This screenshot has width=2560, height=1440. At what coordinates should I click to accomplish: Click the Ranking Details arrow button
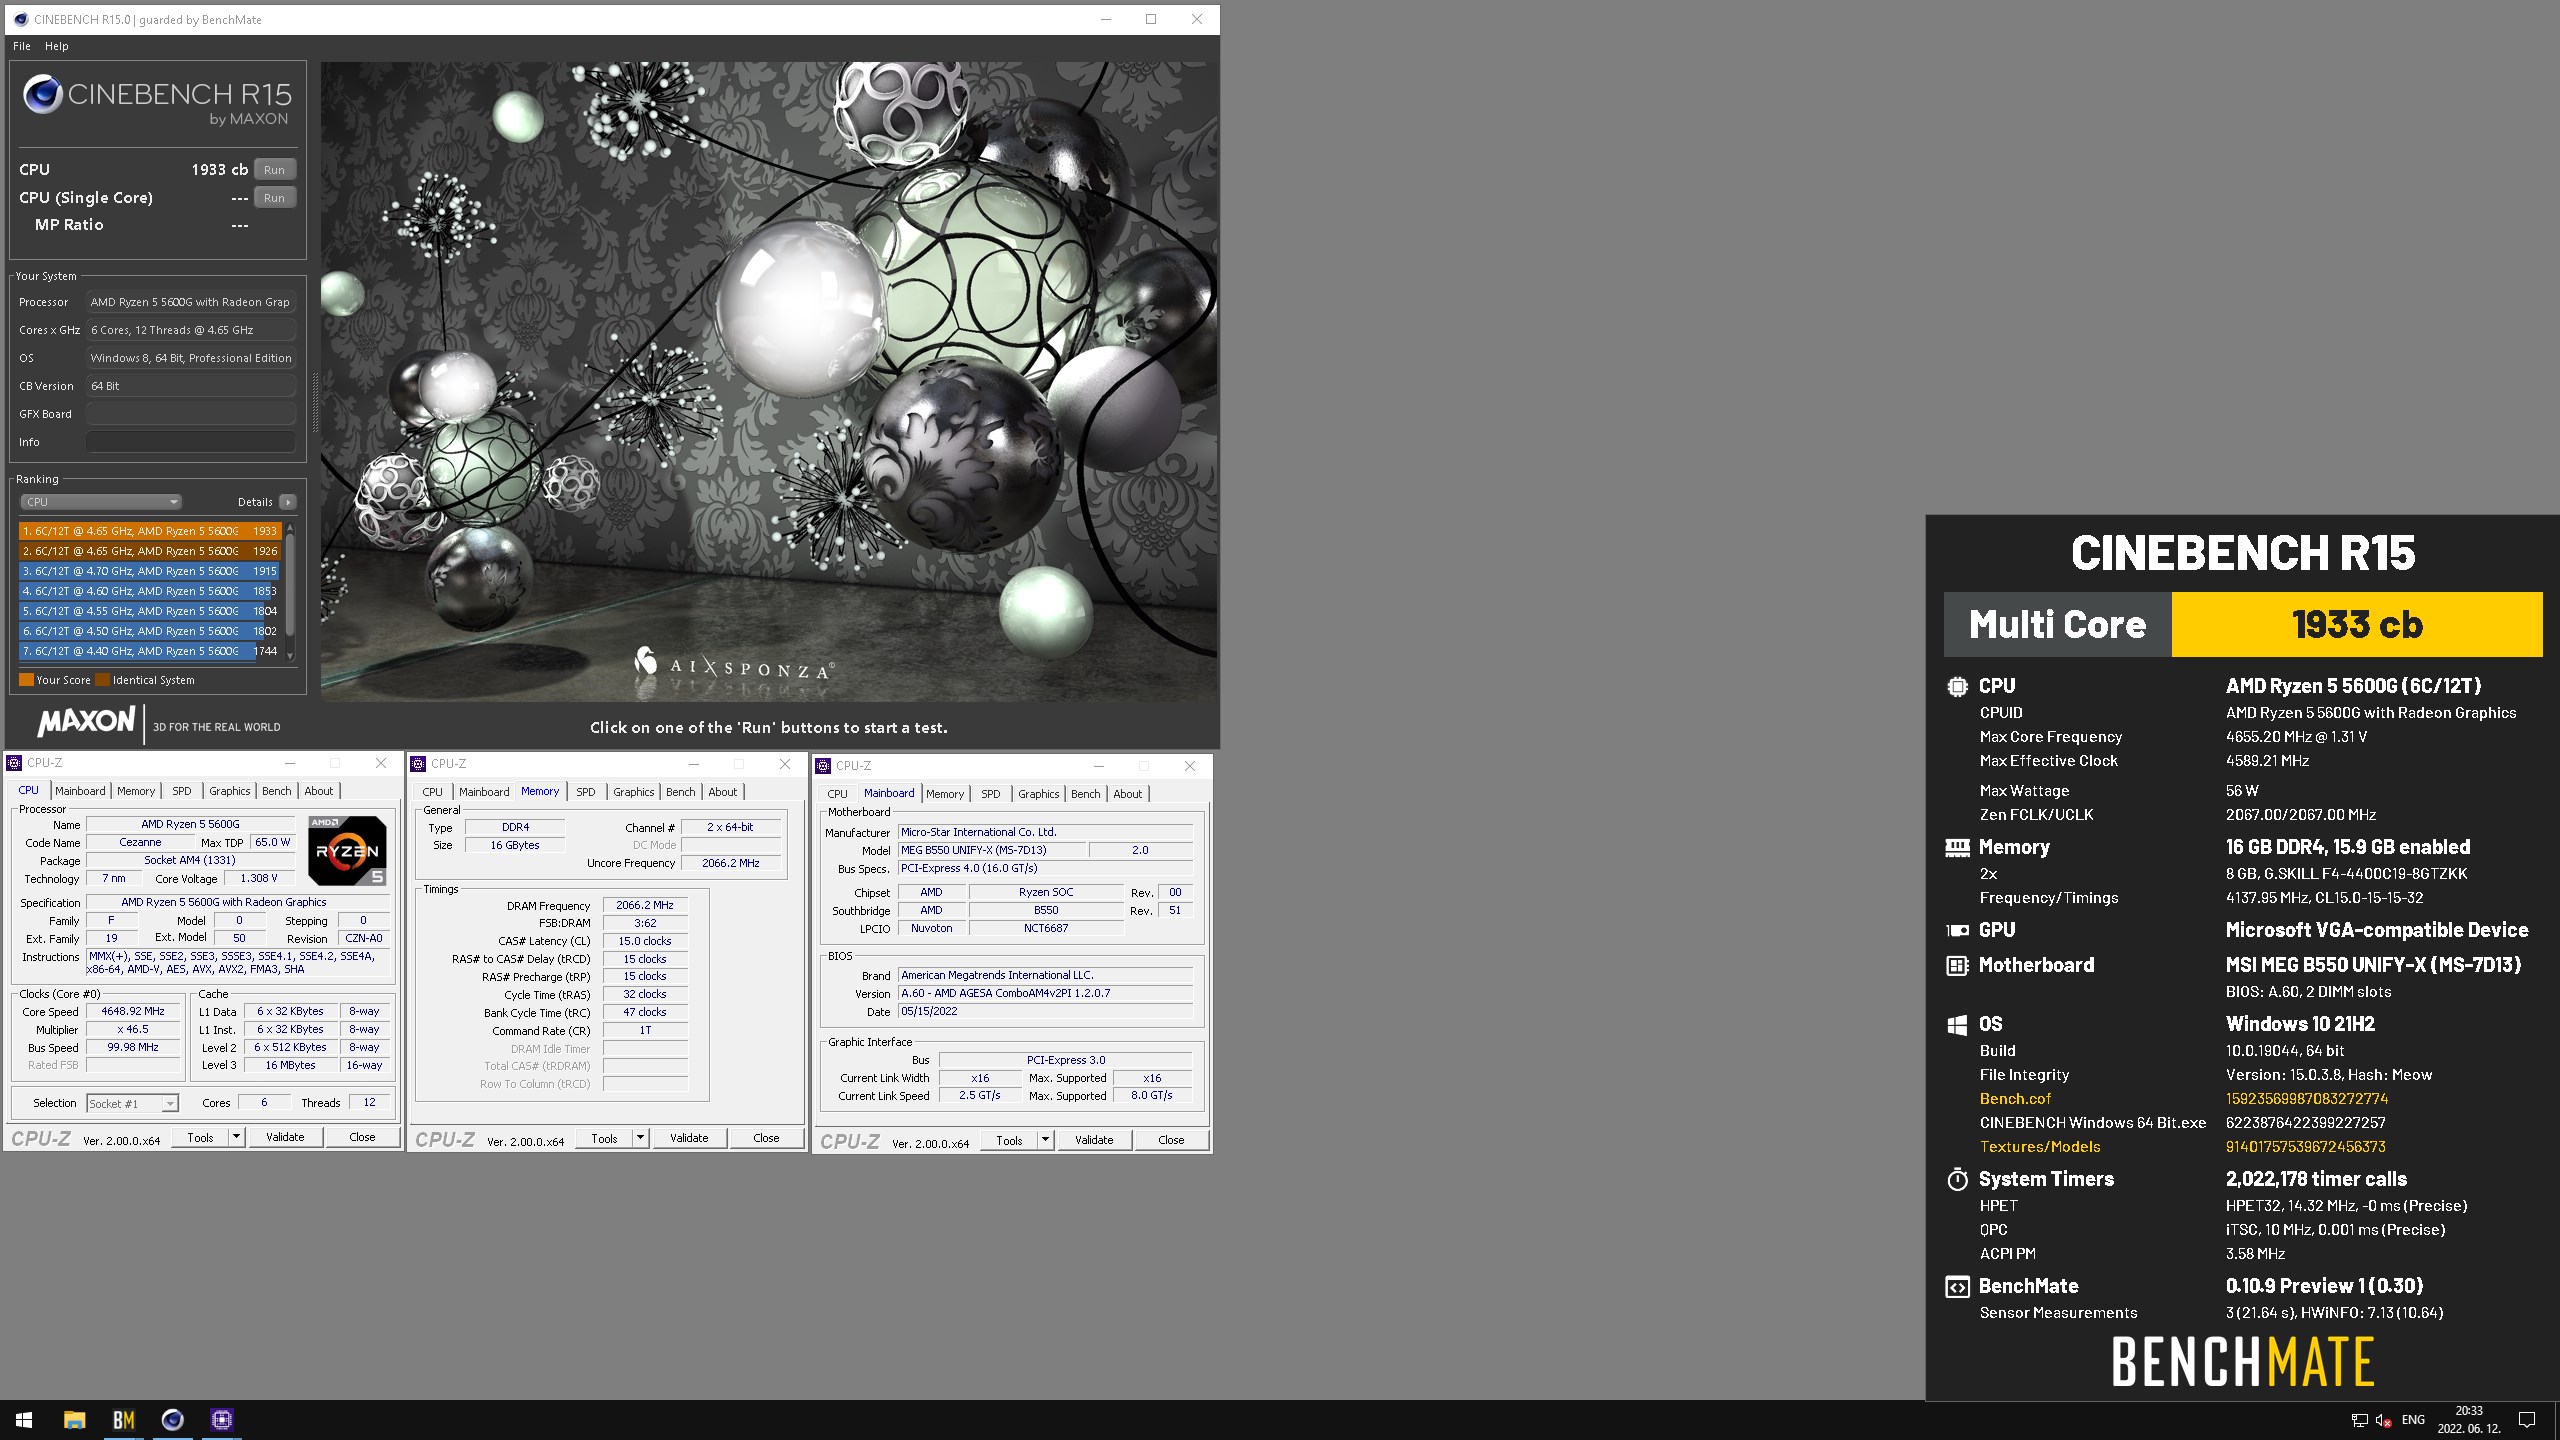(288, 502)
